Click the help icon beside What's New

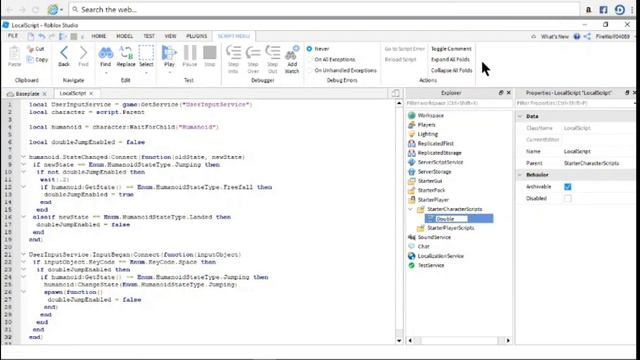point(577,36)
